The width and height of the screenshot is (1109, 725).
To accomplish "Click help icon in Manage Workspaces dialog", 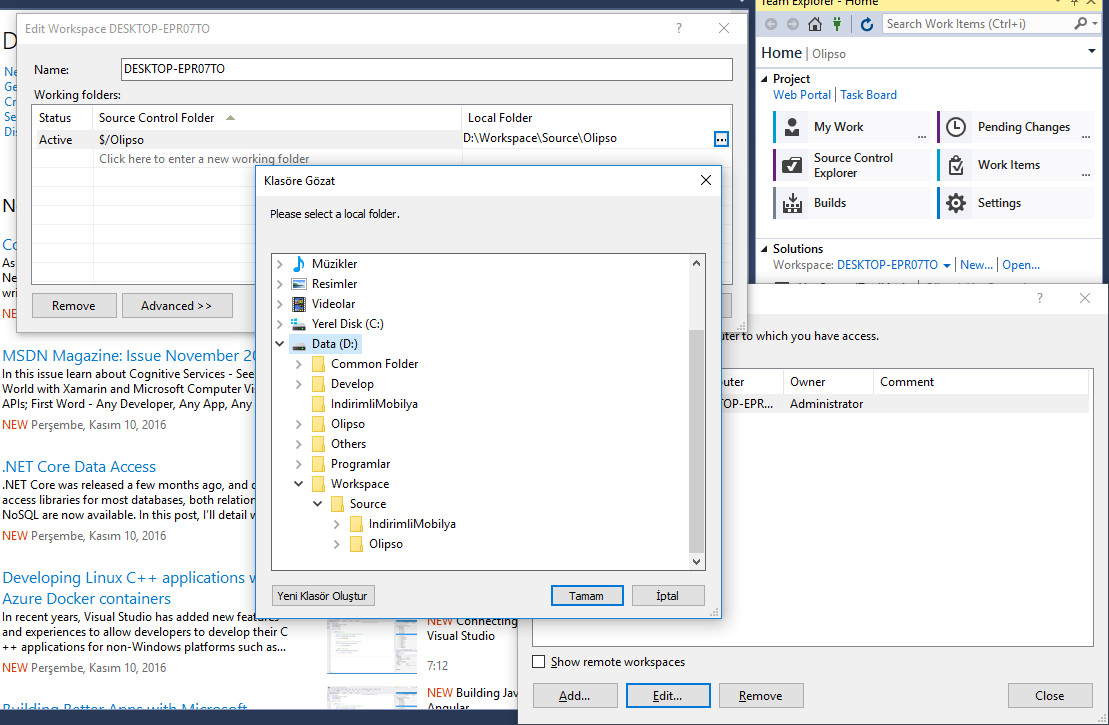I will (1040, 298).
